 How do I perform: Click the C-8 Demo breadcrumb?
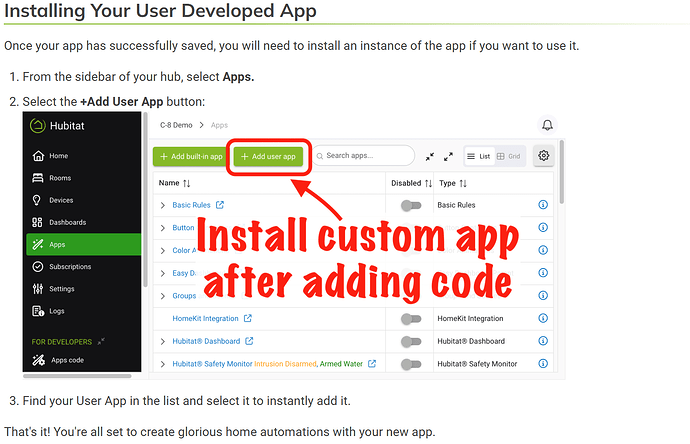coord(176,125)
